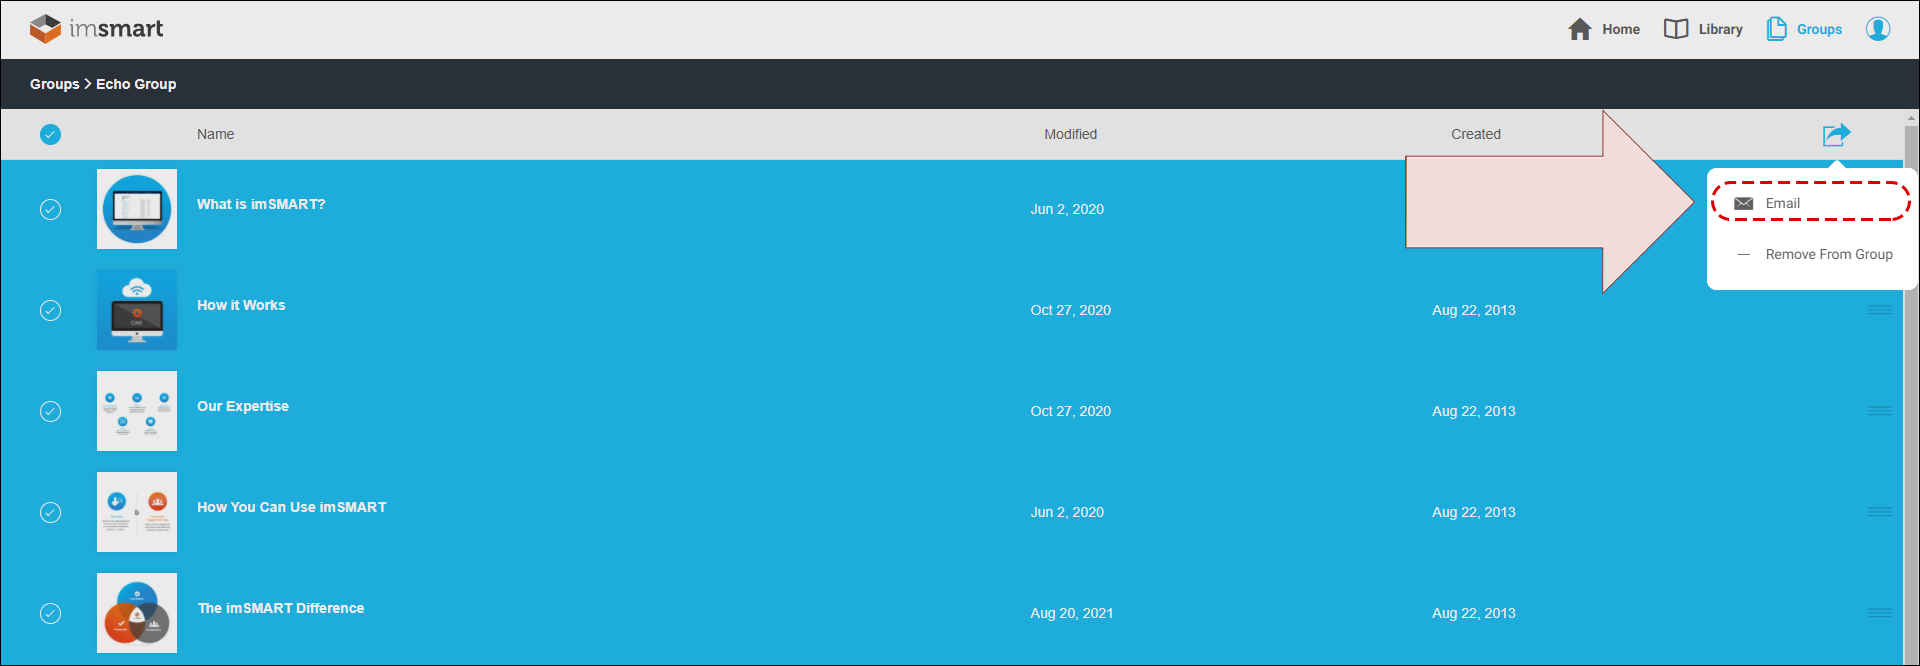Image resolution: width=1920 pixels, height=666 pixels.
Task: Click the imsmart logo
Action: [96, 29]
